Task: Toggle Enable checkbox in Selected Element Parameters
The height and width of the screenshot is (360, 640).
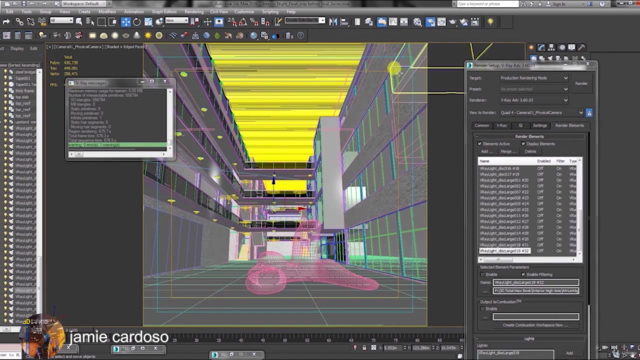Action: [482, 274]
